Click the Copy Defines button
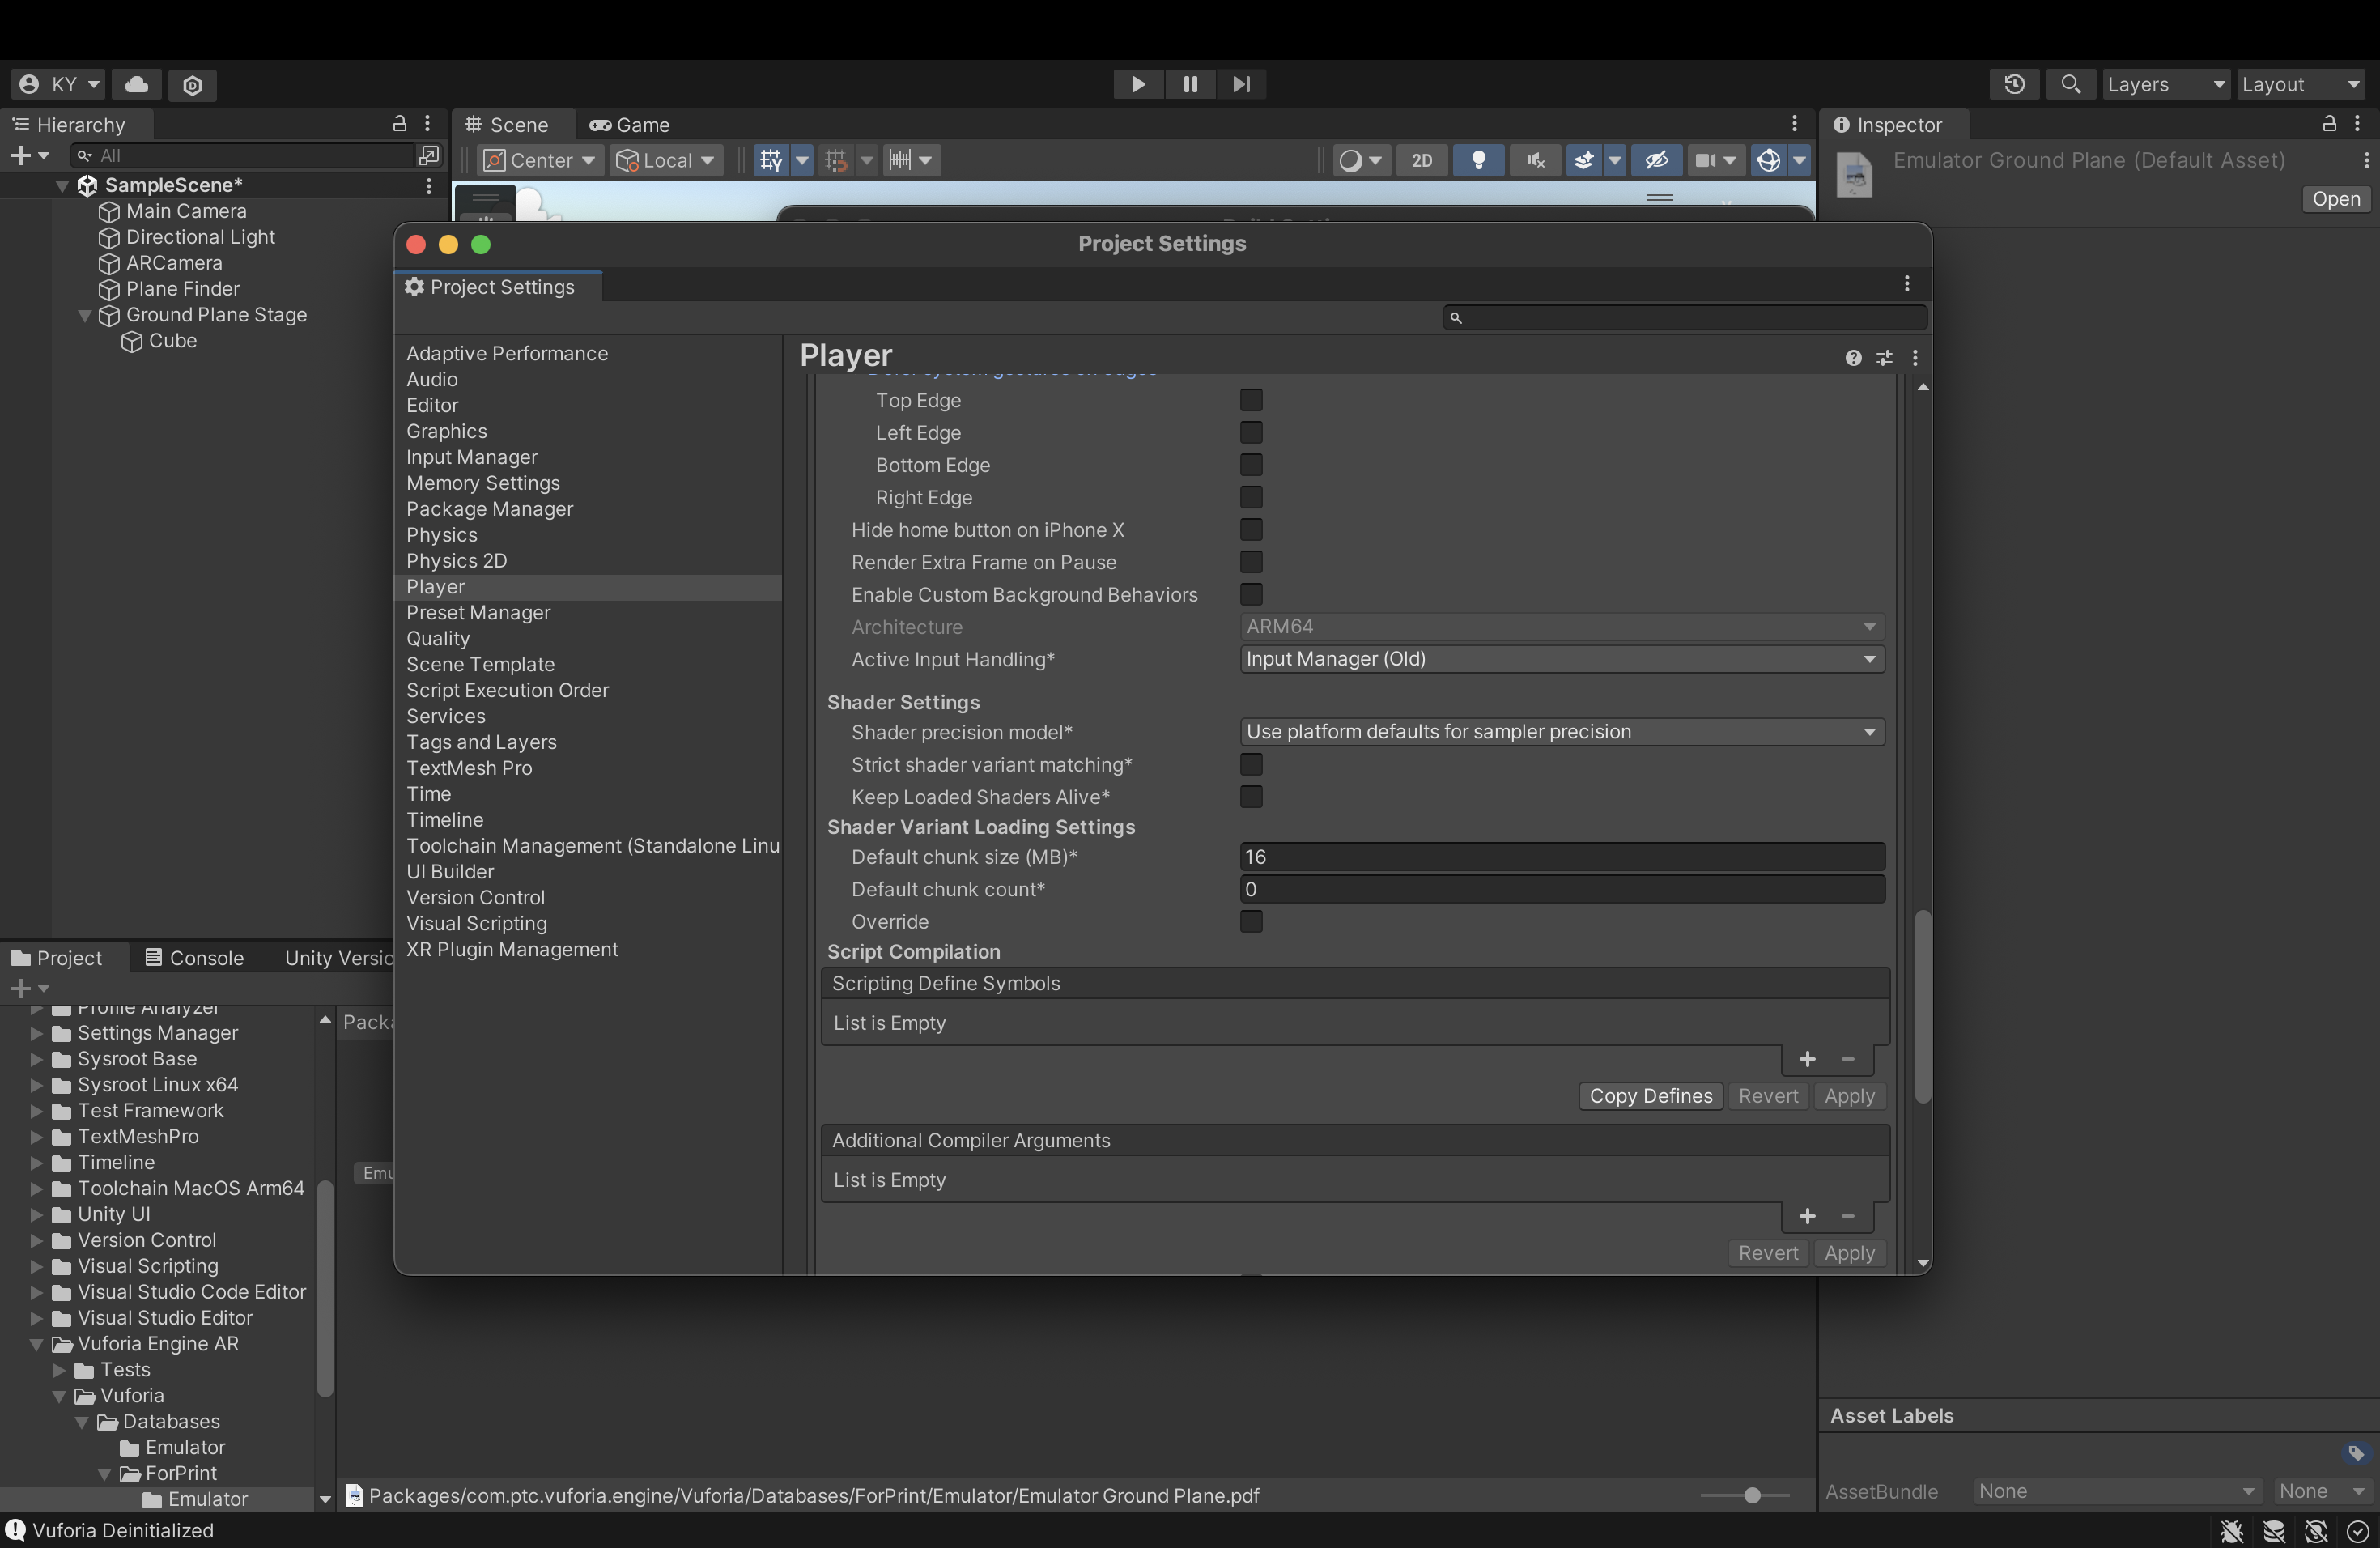2380x1548 pixels. [1650, 1096]
